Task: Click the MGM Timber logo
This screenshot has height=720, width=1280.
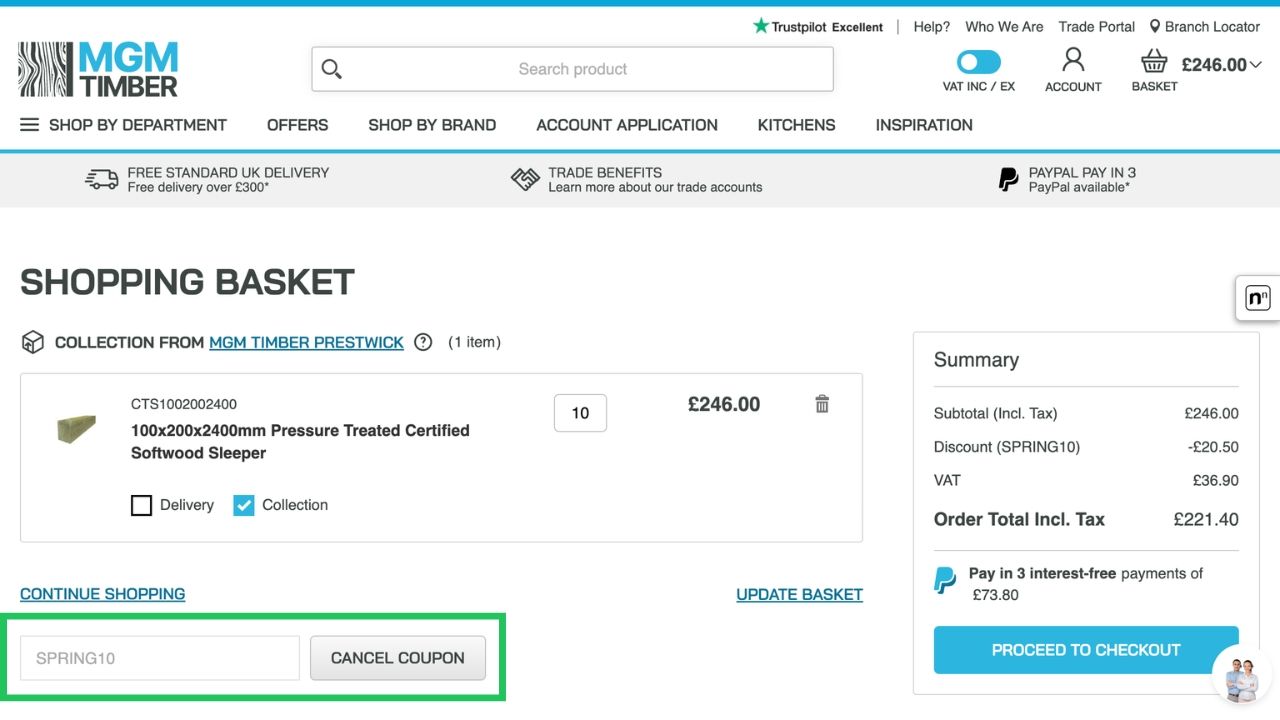Action: coord(98,69)
